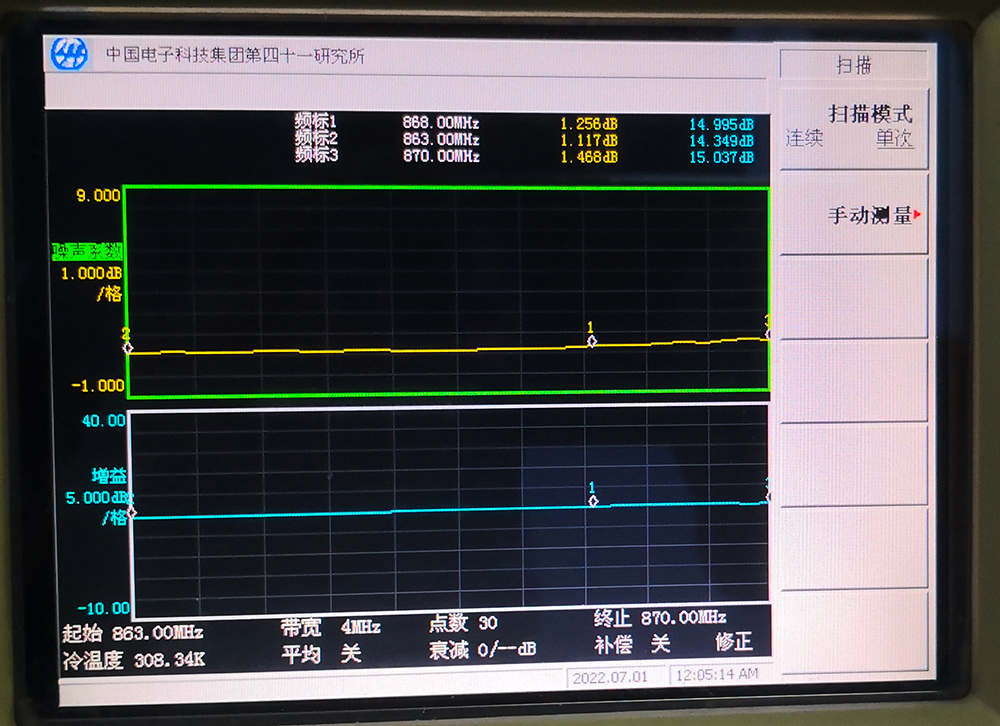The image size is (1000, 726).
Task: Select the 频标3 870.00MHz readout row
Action: tap(524, 157)
